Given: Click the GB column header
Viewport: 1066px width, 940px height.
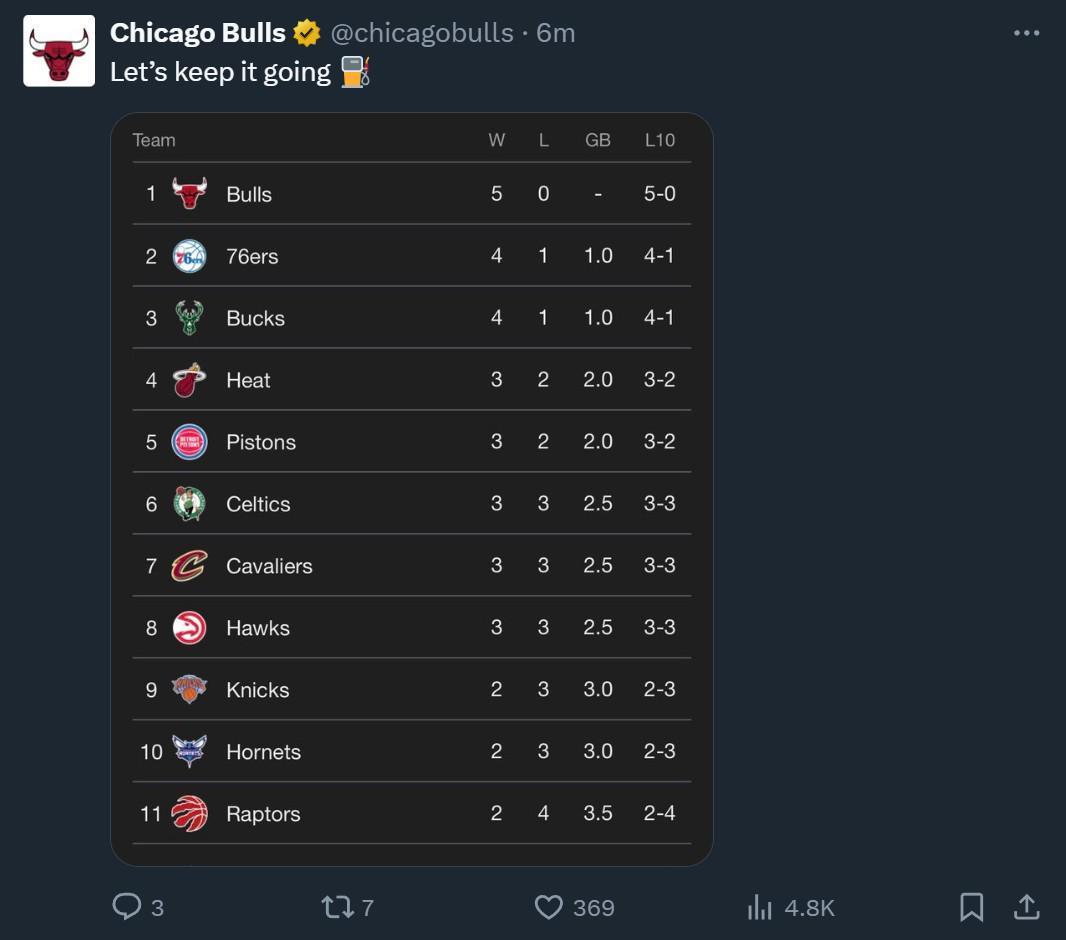Looking at the screenshot, I should [x=597, y=140].
